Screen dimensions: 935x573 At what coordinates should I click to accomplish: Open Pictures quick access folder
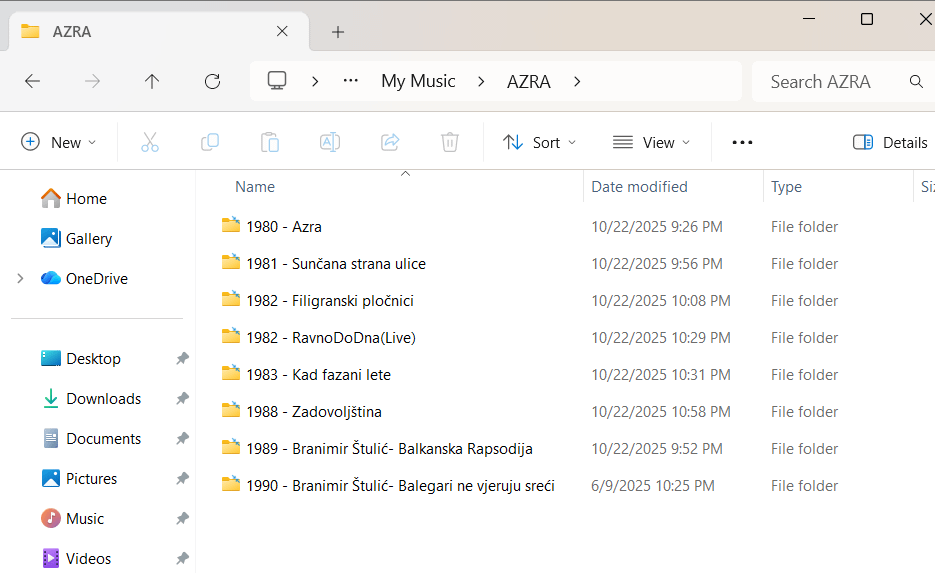[x=79, y=478]
